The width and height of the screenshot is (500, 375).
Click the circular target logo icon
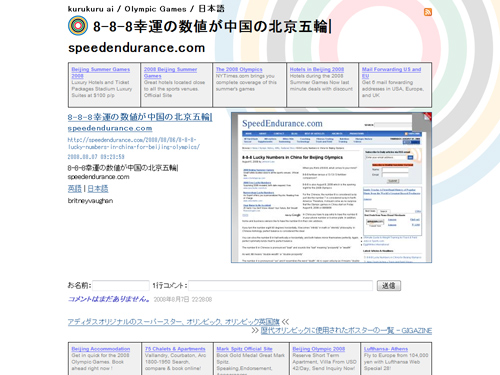pyautogui.click(x=78, y=26)
